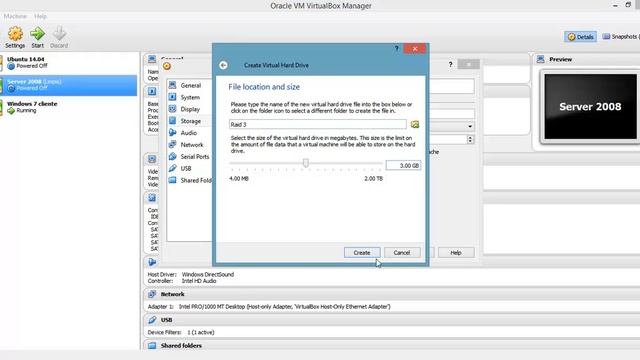Click the Audio section icon in details
This screenshot has width=640, height=360.
coord(152,262)
